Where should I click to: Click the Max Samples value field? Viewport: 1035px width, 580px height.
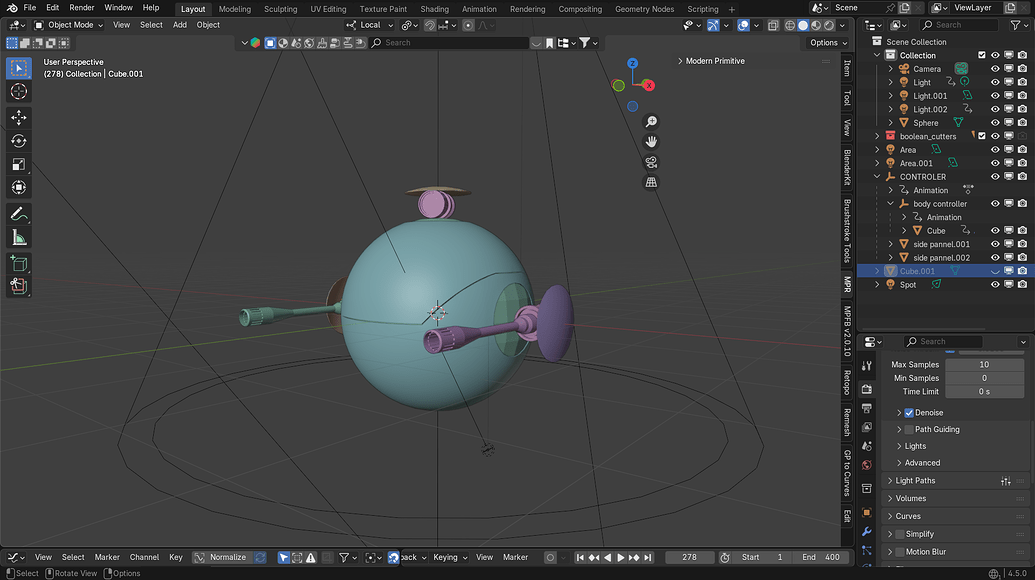pyautogui.click(x=984, y=365)
